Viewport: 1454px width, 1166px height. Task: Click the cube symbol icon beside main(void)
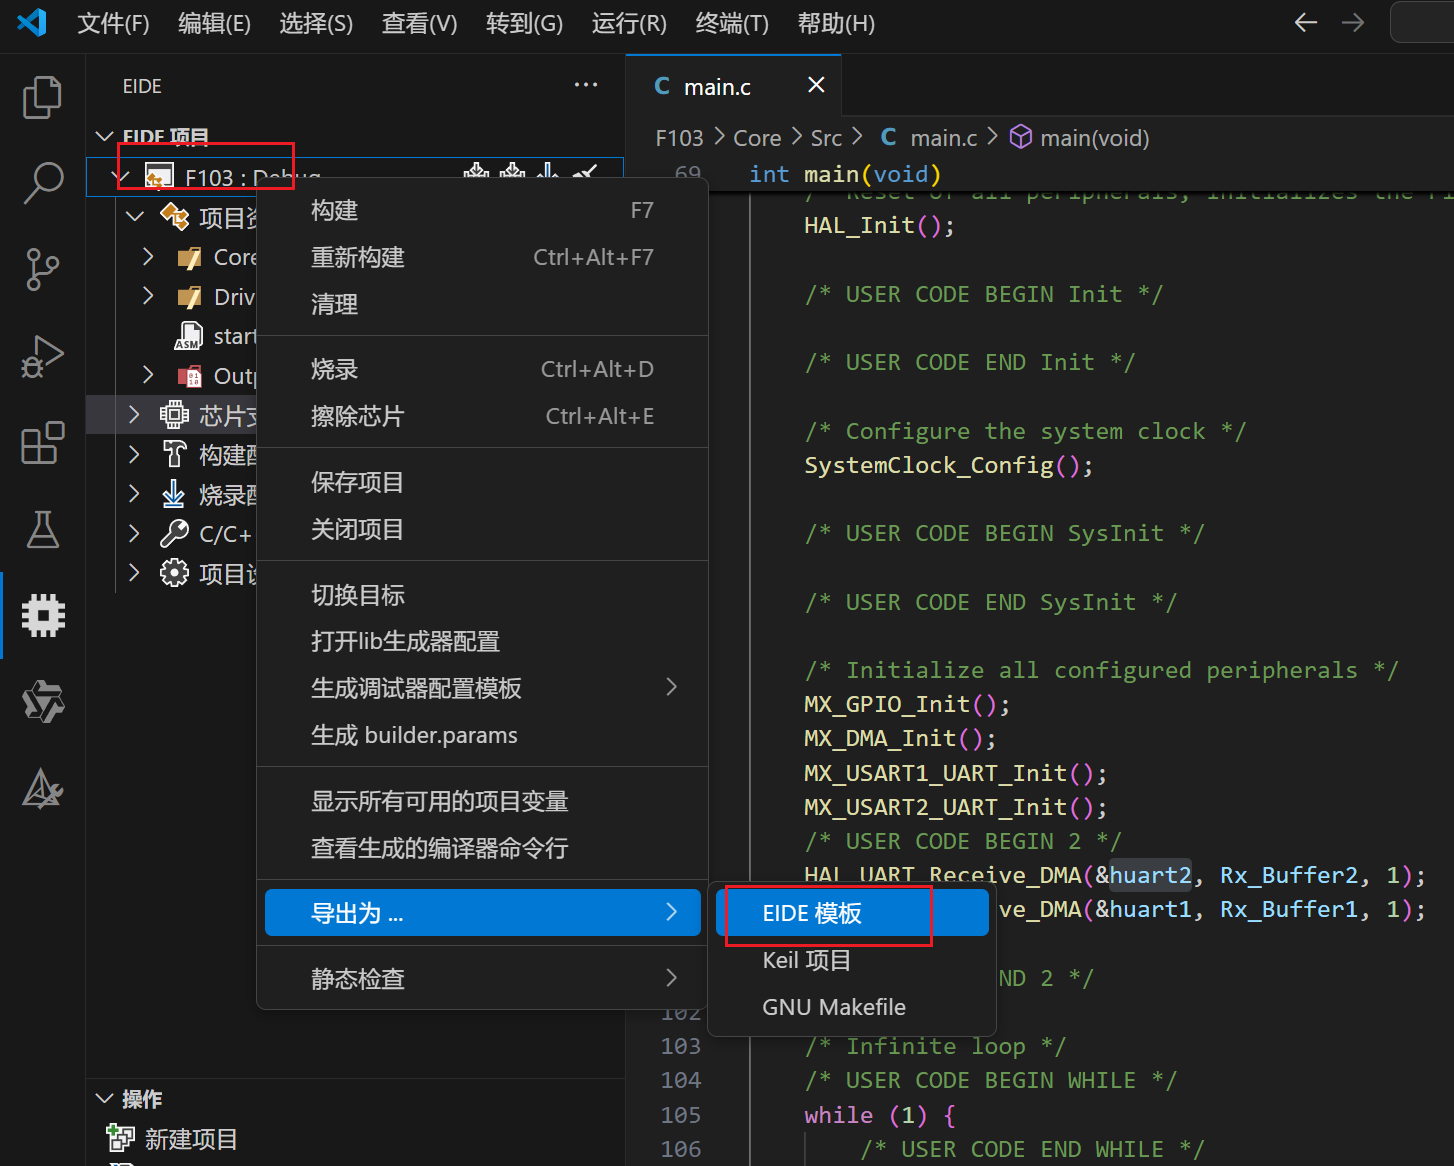[x=1020, y=137]
